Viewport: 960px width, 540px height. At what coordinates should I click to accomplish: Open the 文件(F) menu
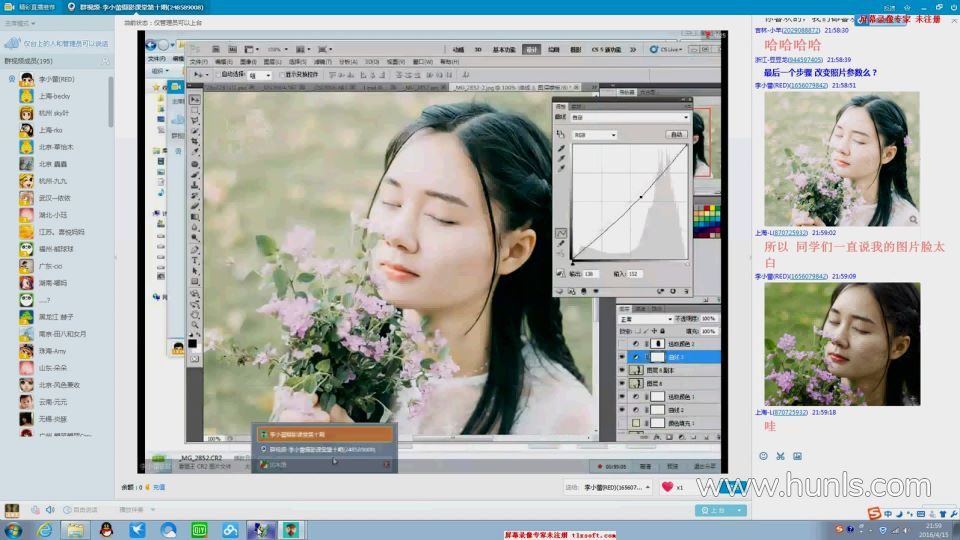coord(198,62)
